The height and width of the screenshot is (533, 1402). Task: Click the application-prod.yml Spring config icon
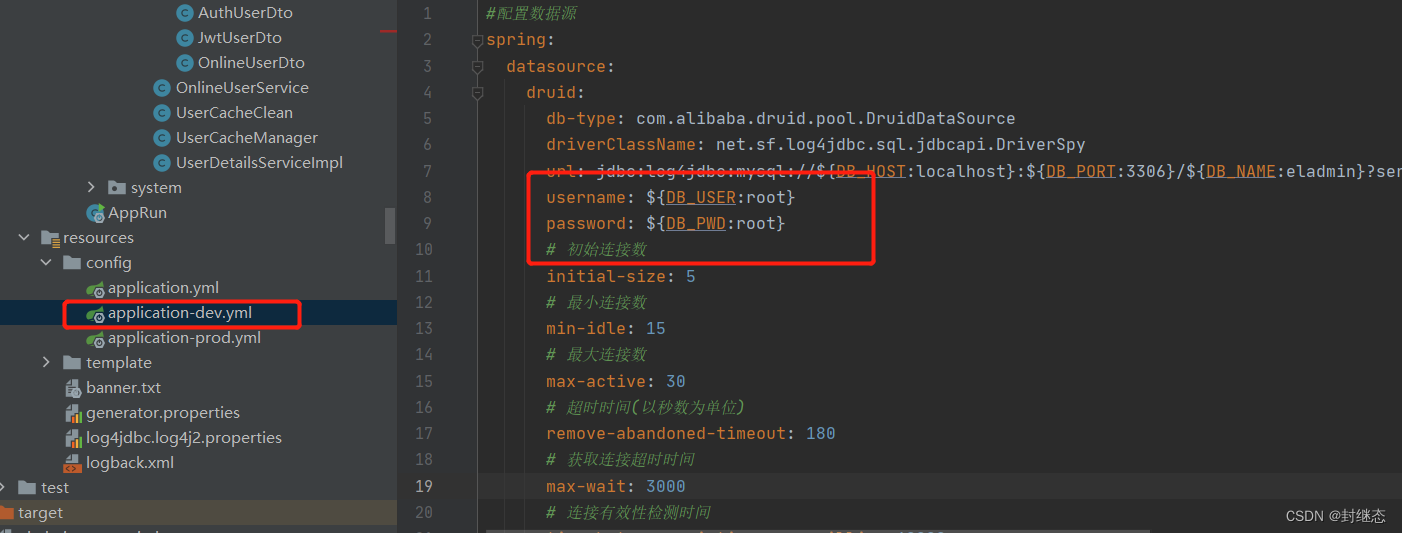[96, 338]
